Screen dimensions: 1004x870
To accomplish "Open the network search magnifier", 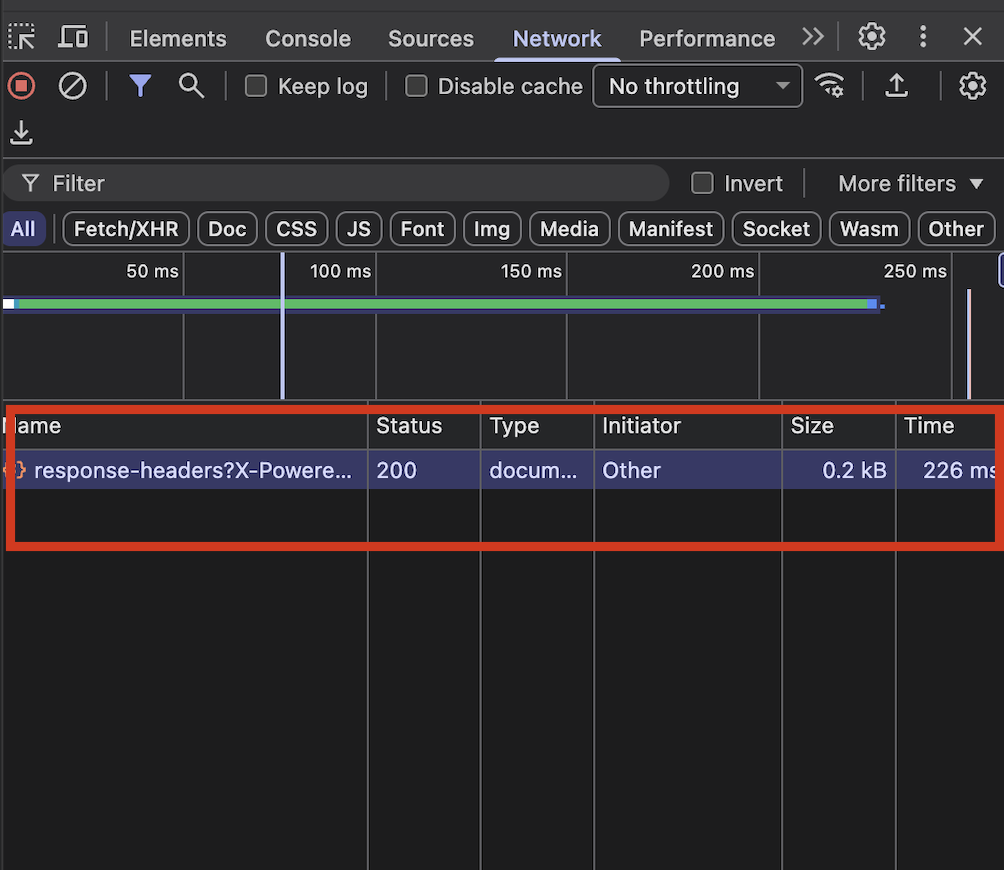I will 191,86.
